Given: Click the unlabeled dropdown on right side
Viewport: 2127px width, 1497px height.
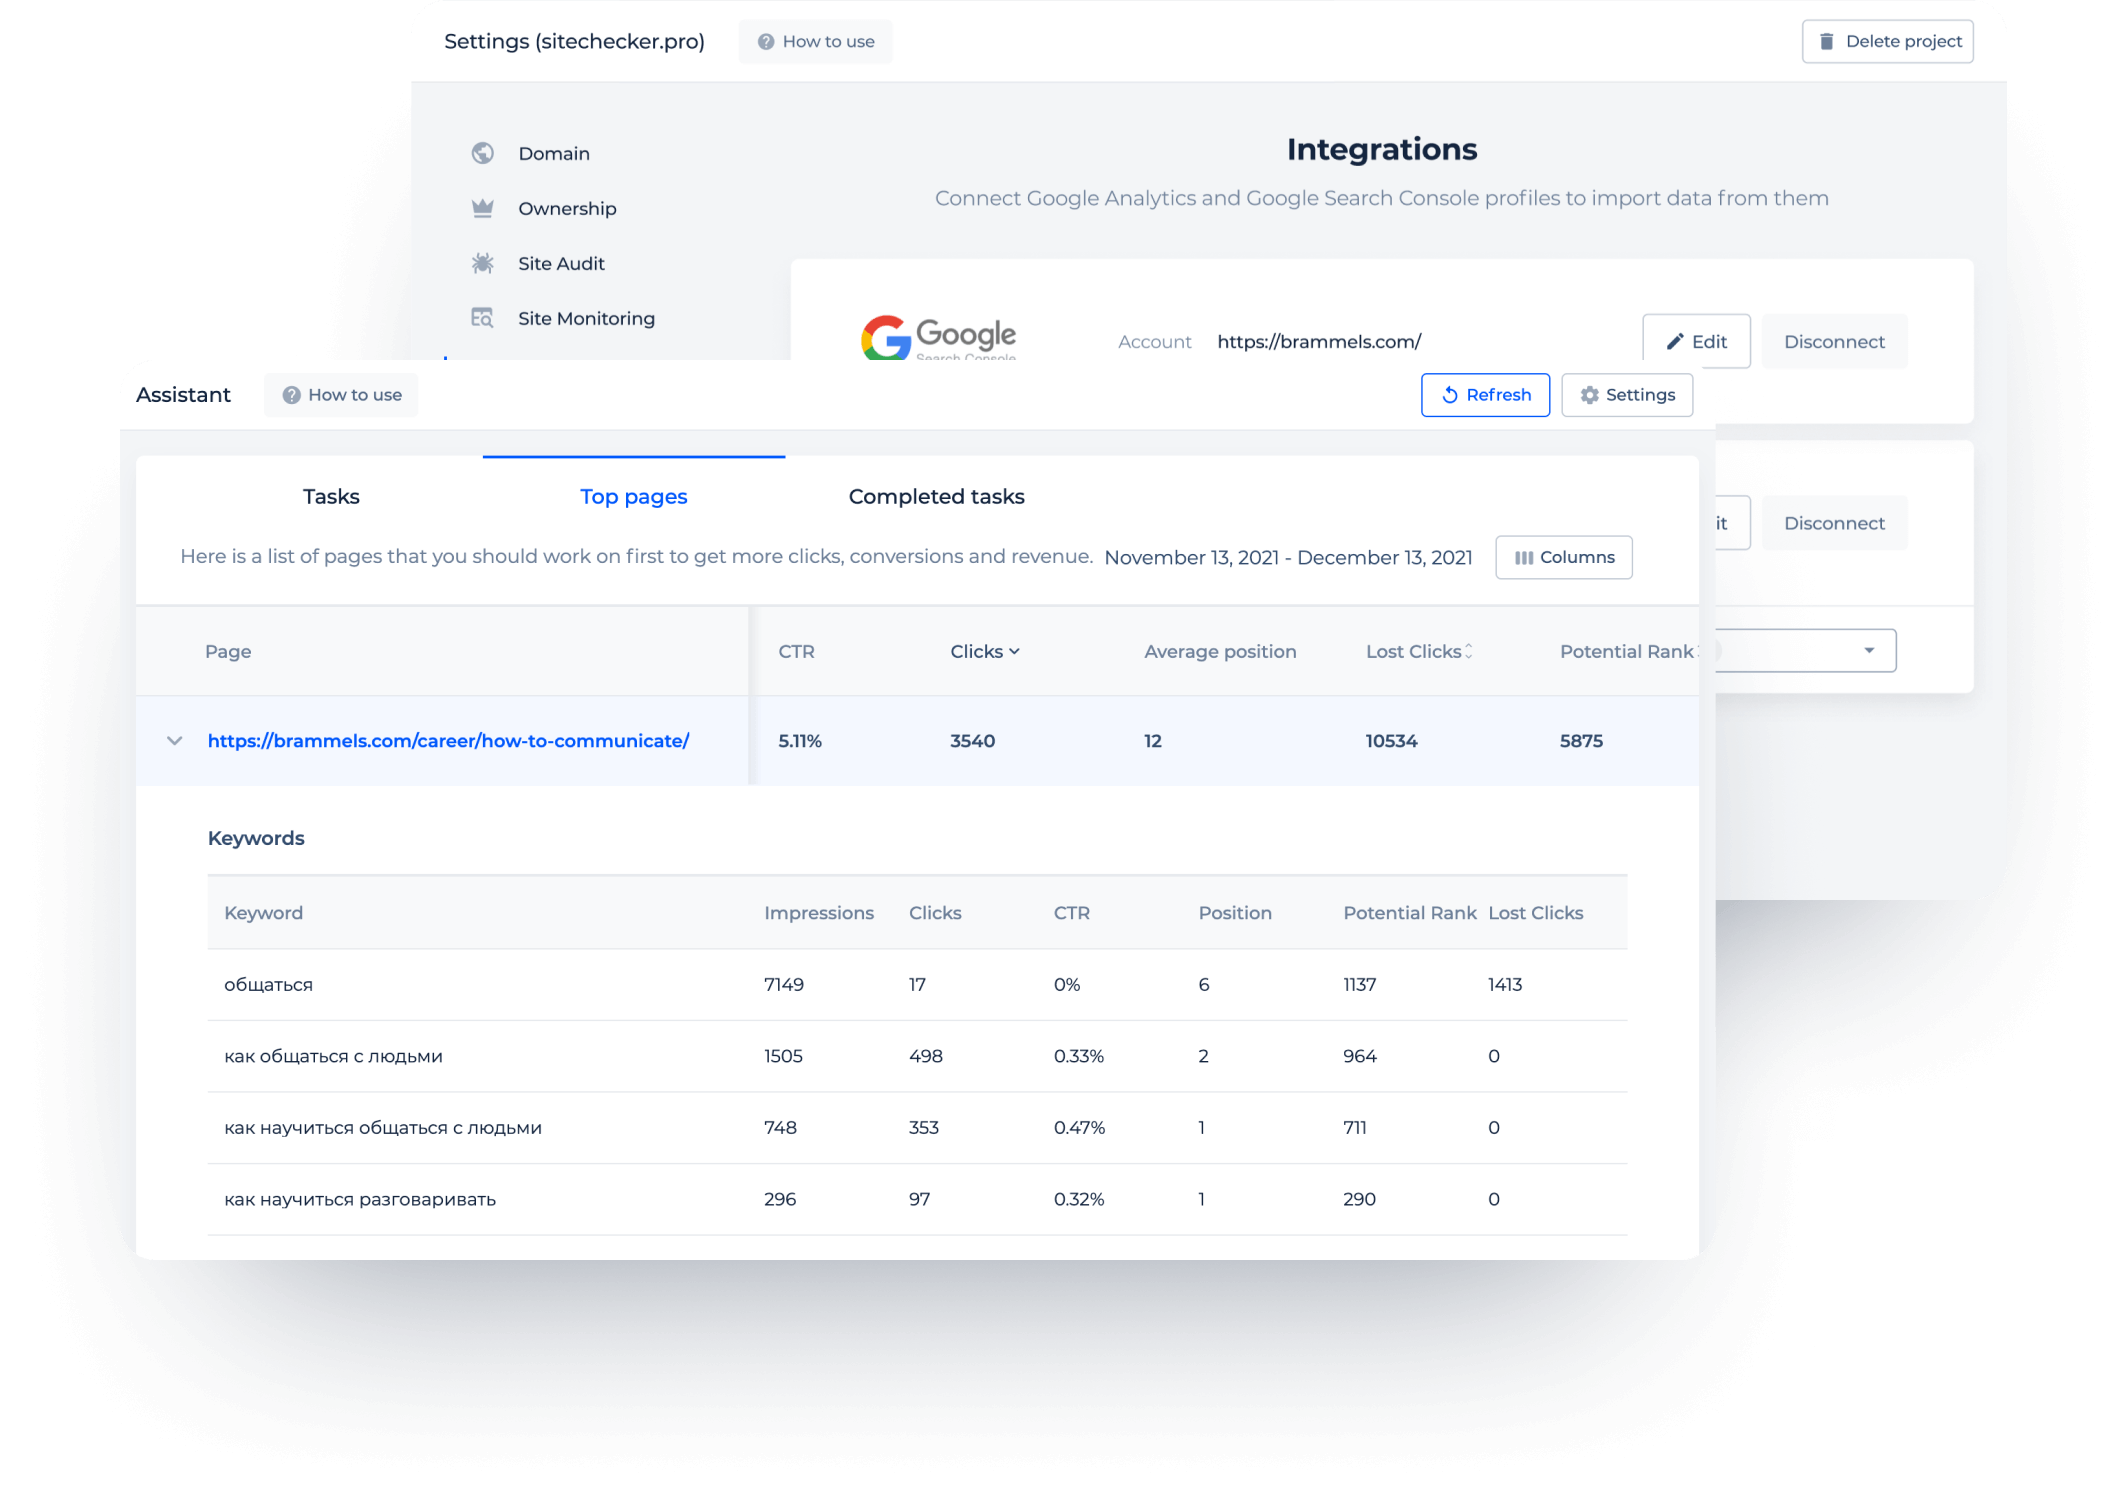Looking at the screenshot, I should click(x=1801, y=650).
